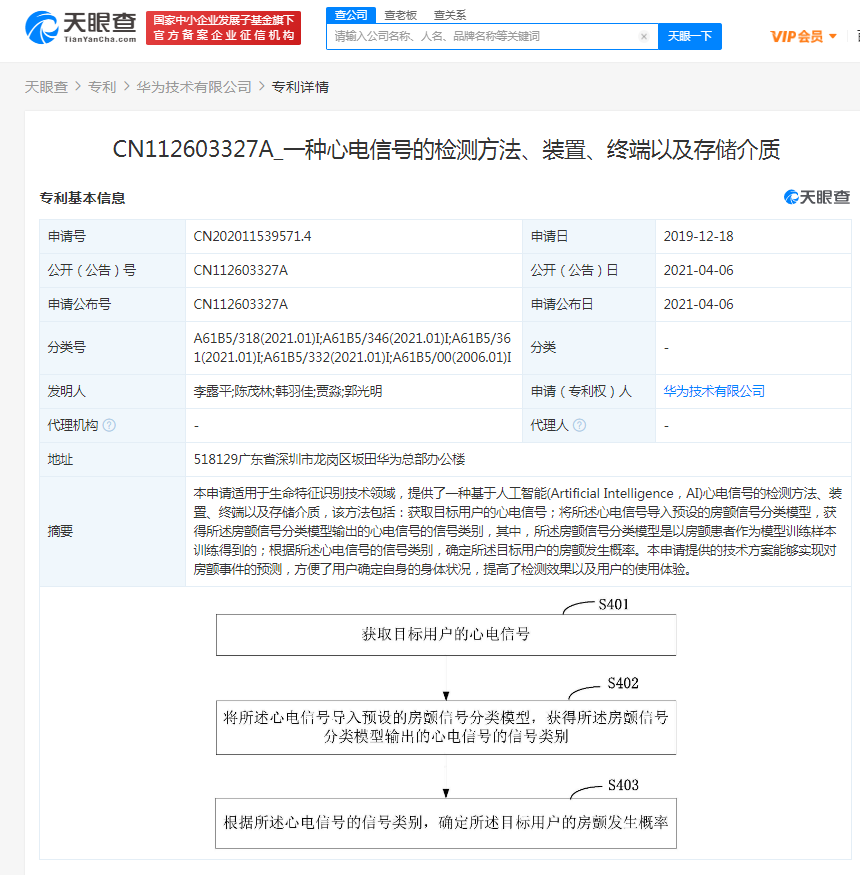Go to 天眼查 breadcrumb home link
The width and height of the screenshot is (860, 875).
46,87
